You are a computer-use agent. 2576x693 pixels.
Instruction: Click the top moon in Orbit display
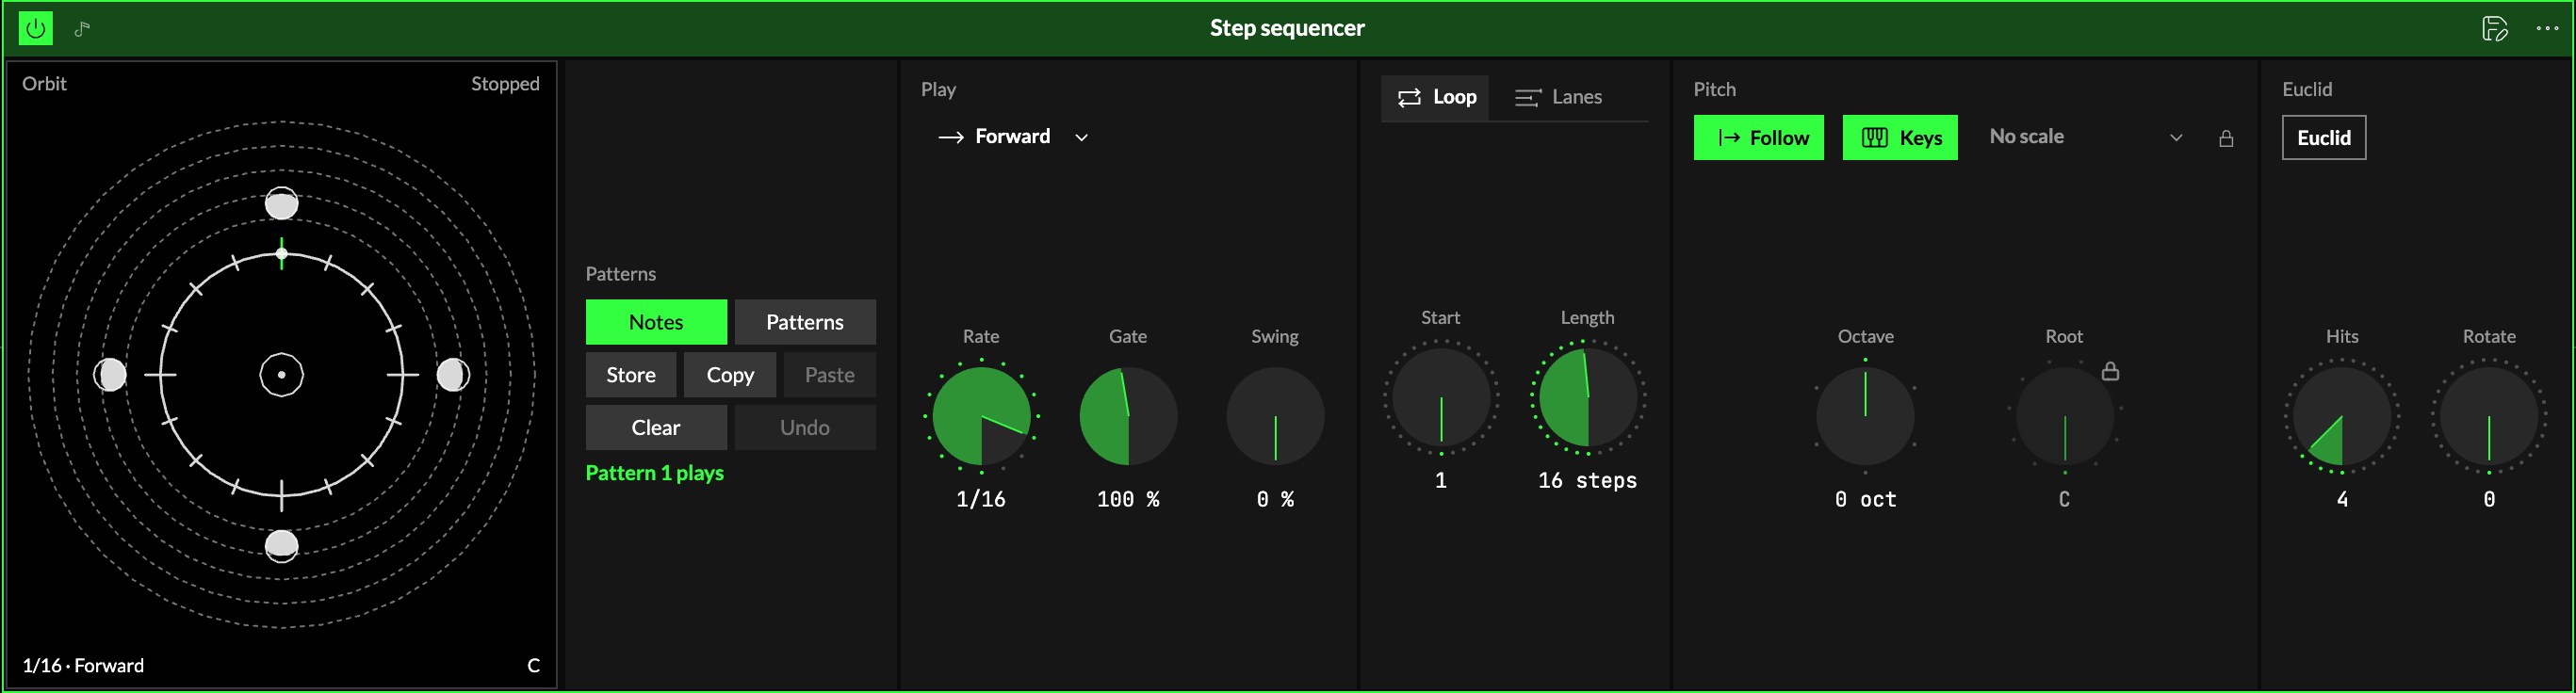point(281,204)
